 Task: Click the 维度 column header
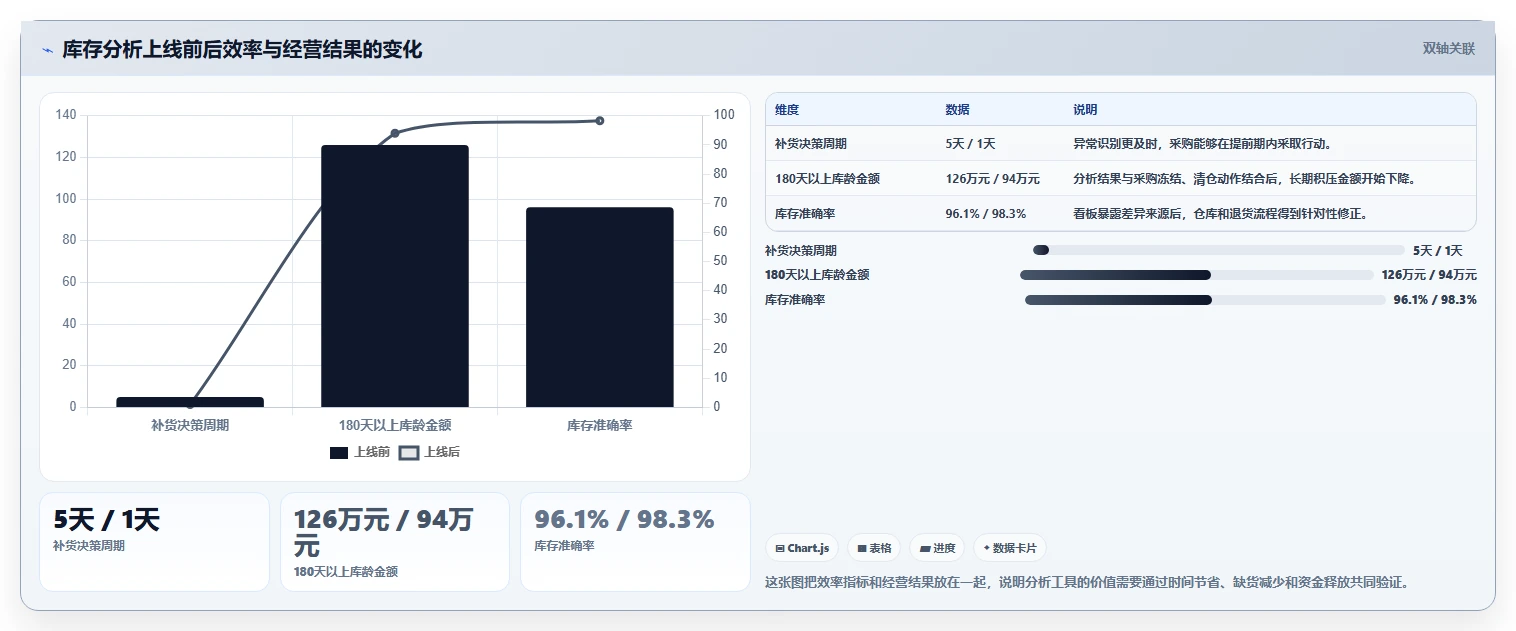tap(787, 110)
